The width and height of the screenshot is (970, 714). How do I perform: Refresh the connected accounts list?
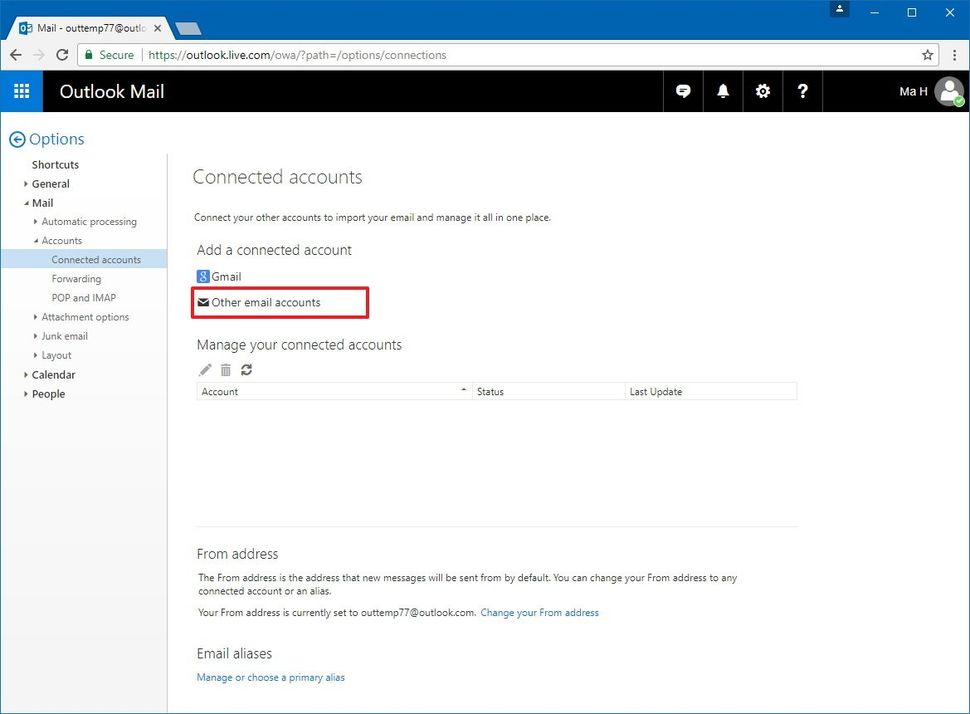coord(246,369)
